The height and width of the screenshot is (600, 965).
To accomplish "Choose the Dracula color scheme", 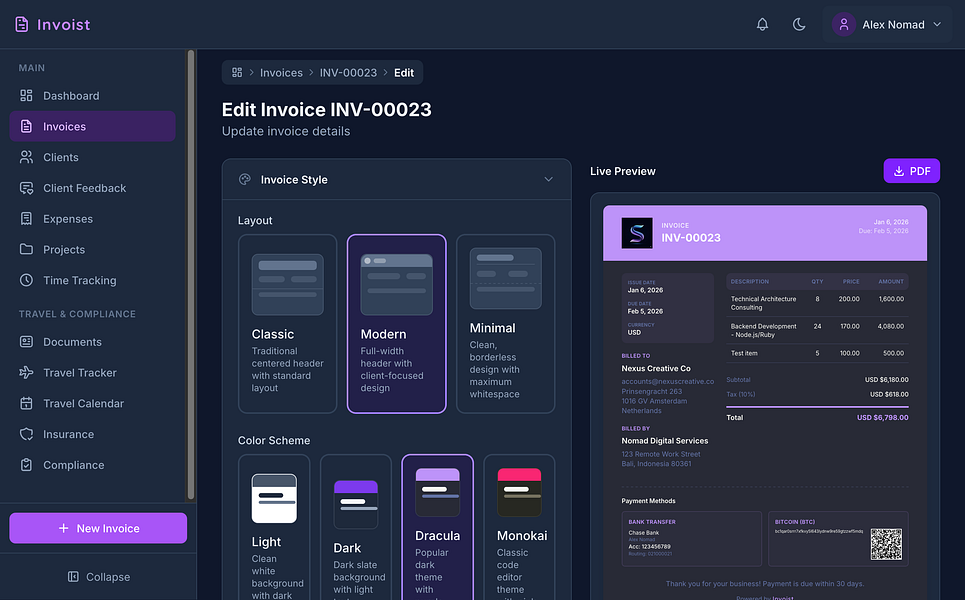I will [438, 527].
